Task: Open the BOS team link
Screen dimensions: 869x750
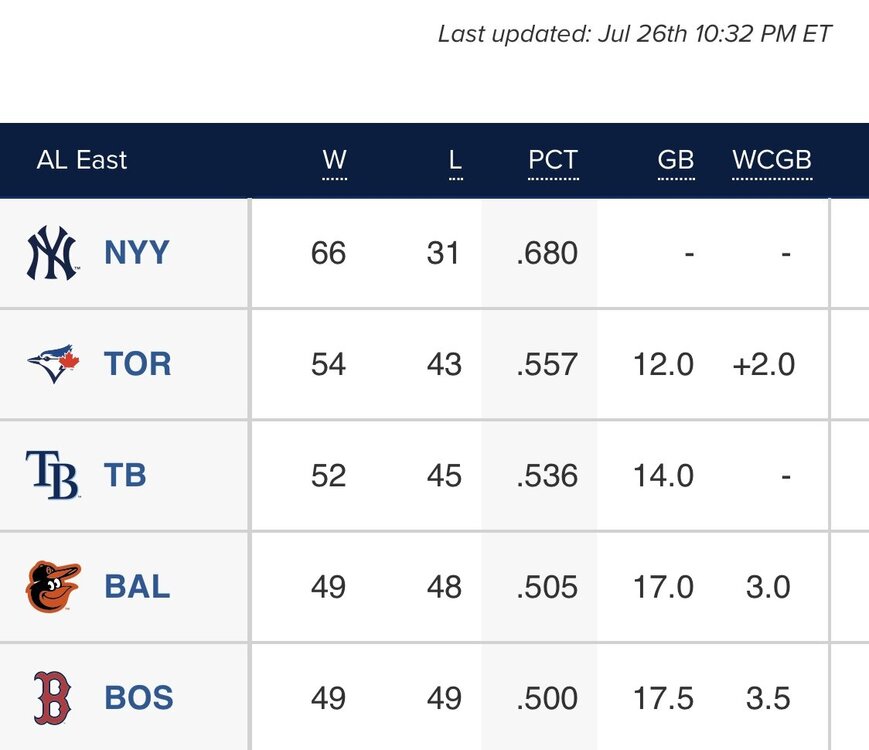Action: tap(138, 698)
